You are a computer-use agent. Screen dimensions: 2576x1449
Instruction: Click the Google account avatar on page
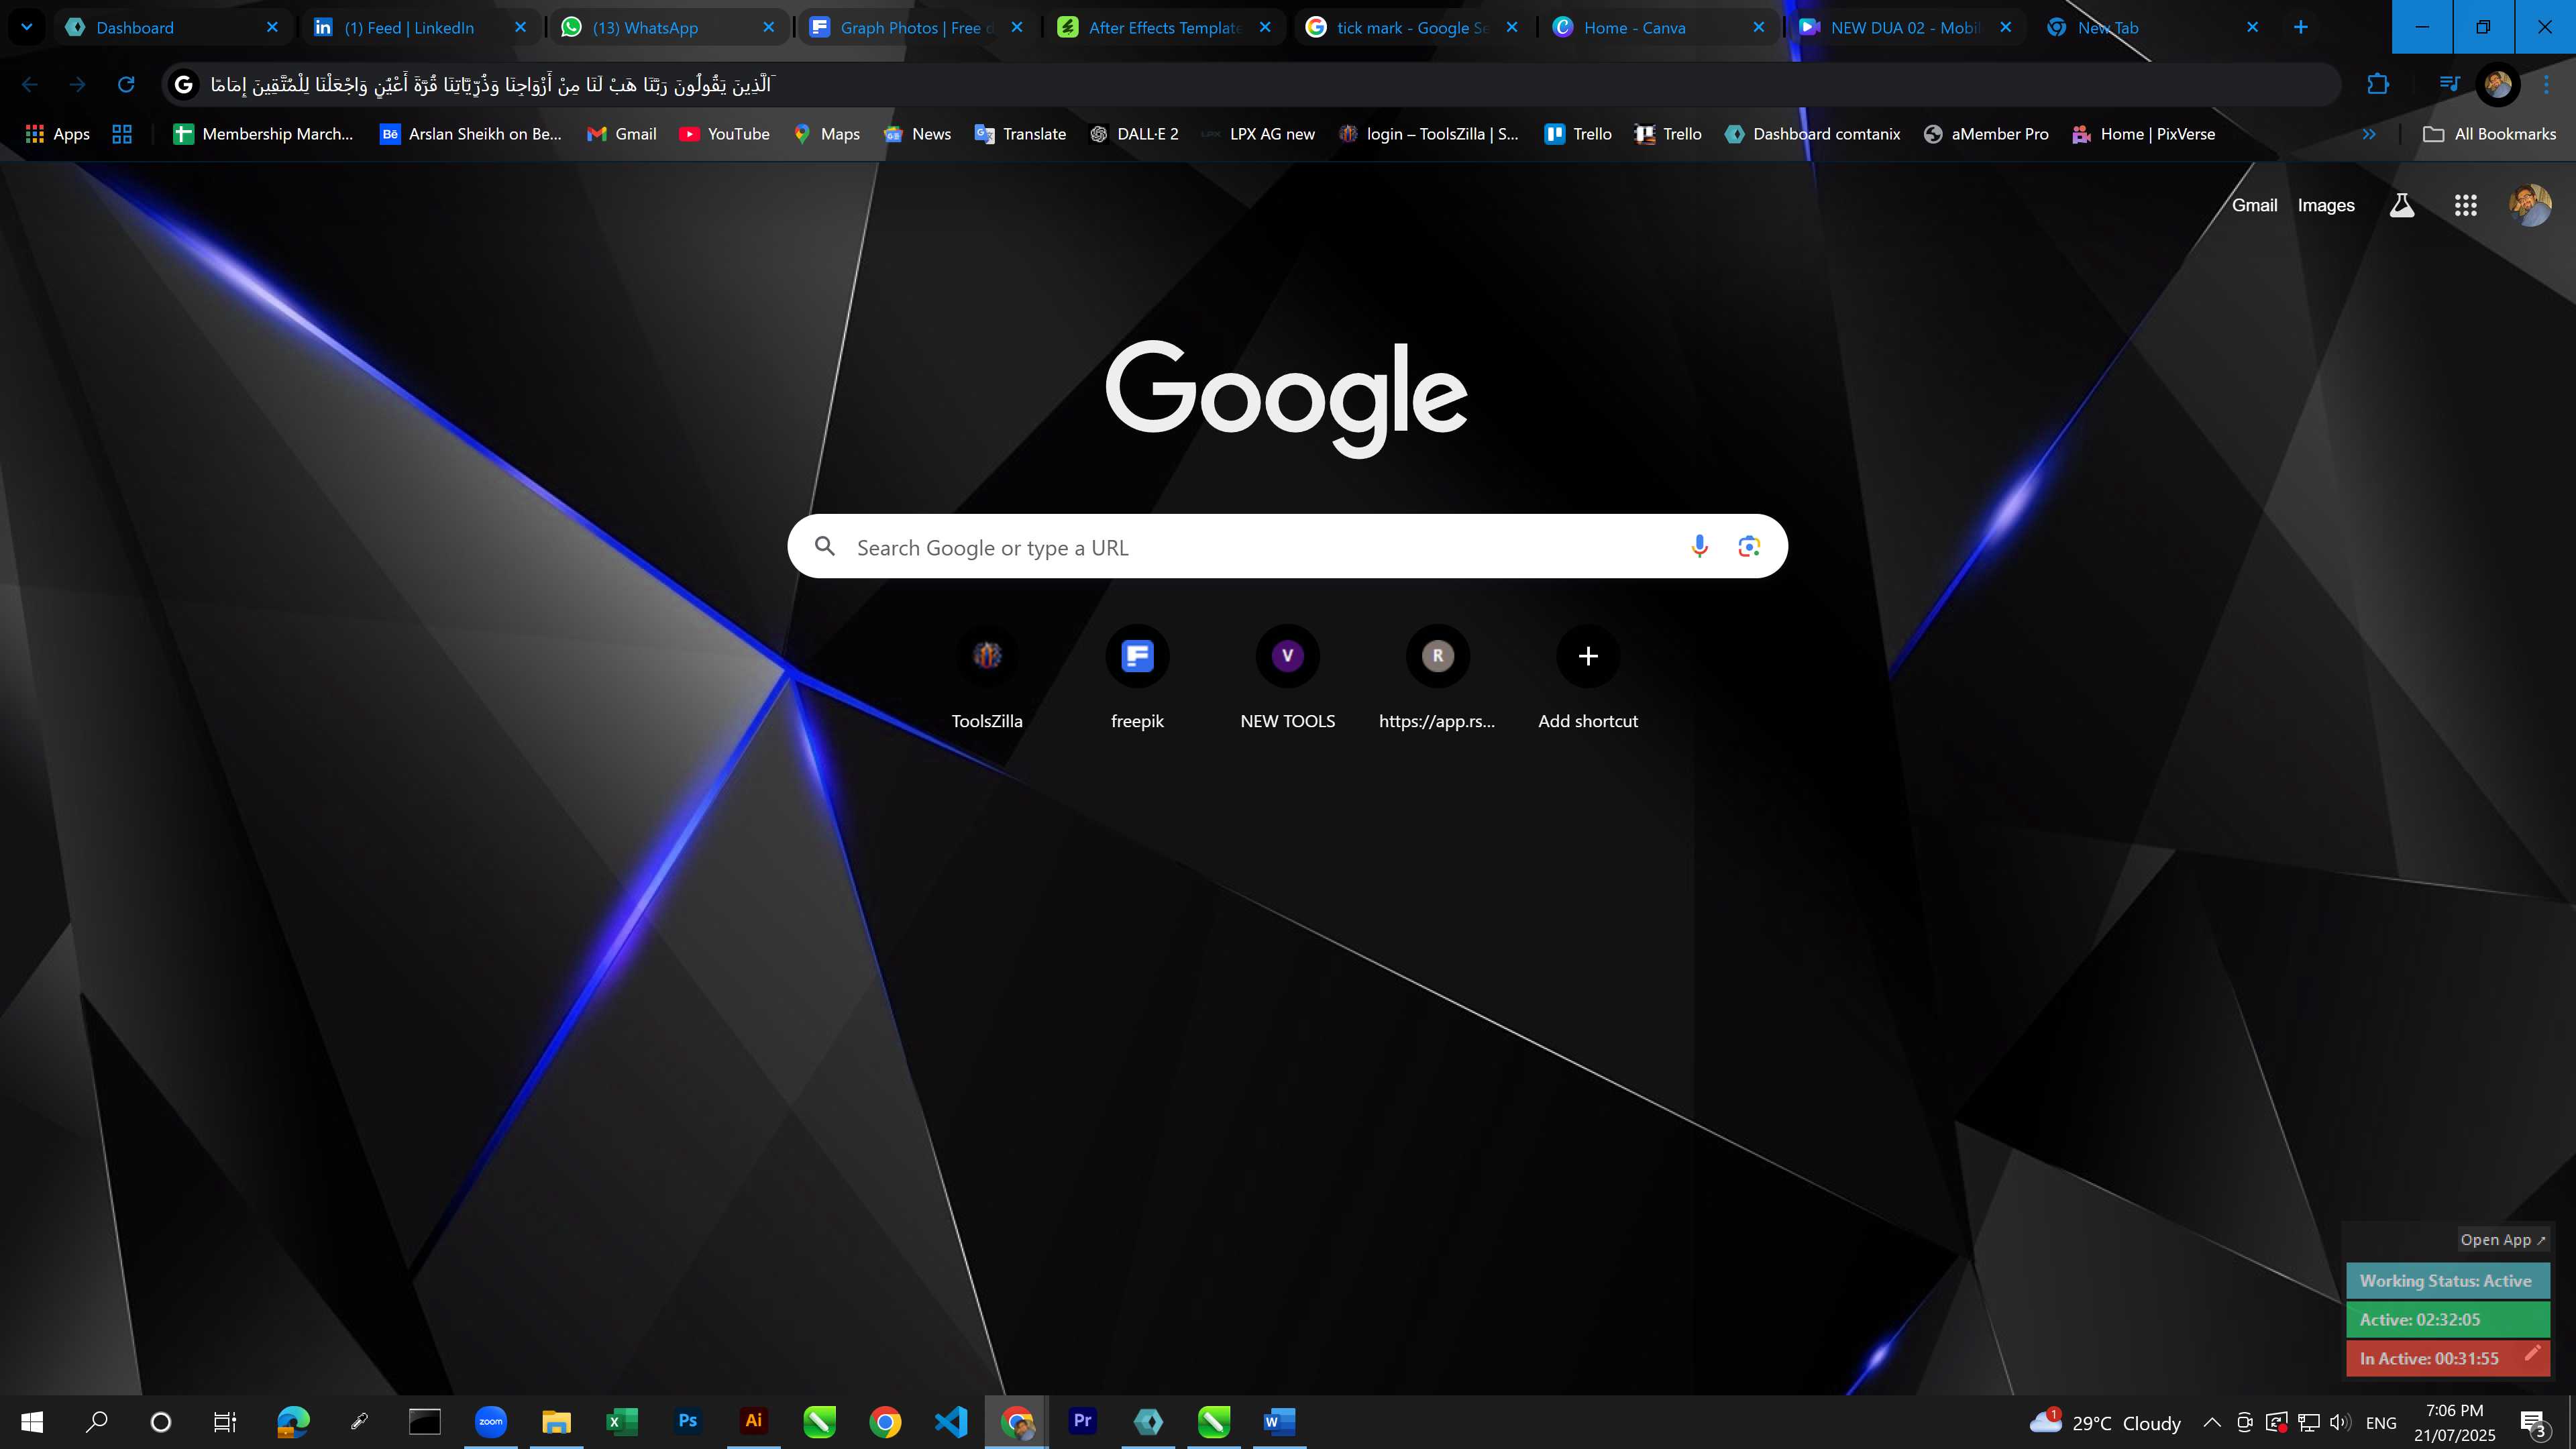coord(2531,205)
